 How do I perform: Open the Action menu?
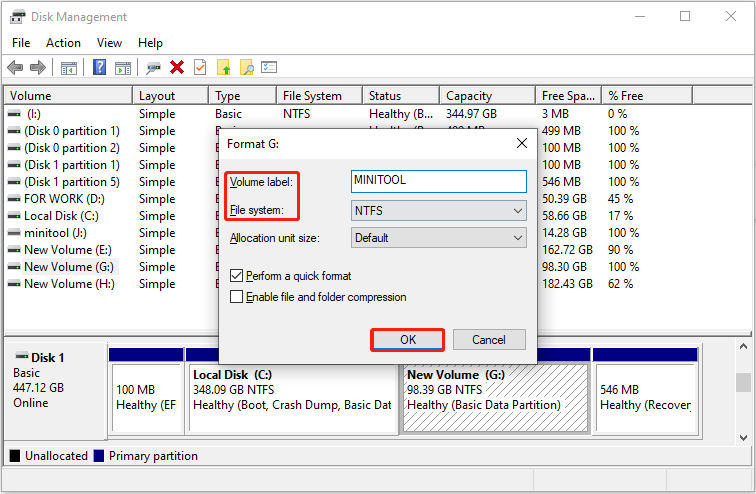coord(63,43)
